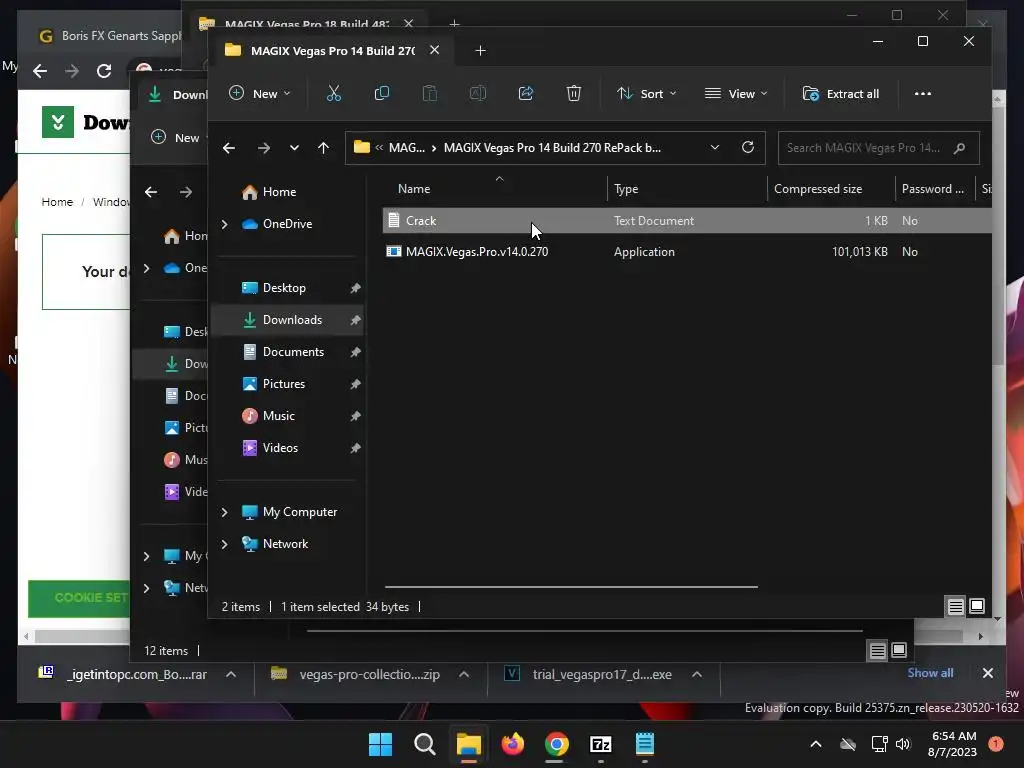Screen dimensions: 1024x768
Task: Click the pin icon next to Videos
Action: pos(355,448)
